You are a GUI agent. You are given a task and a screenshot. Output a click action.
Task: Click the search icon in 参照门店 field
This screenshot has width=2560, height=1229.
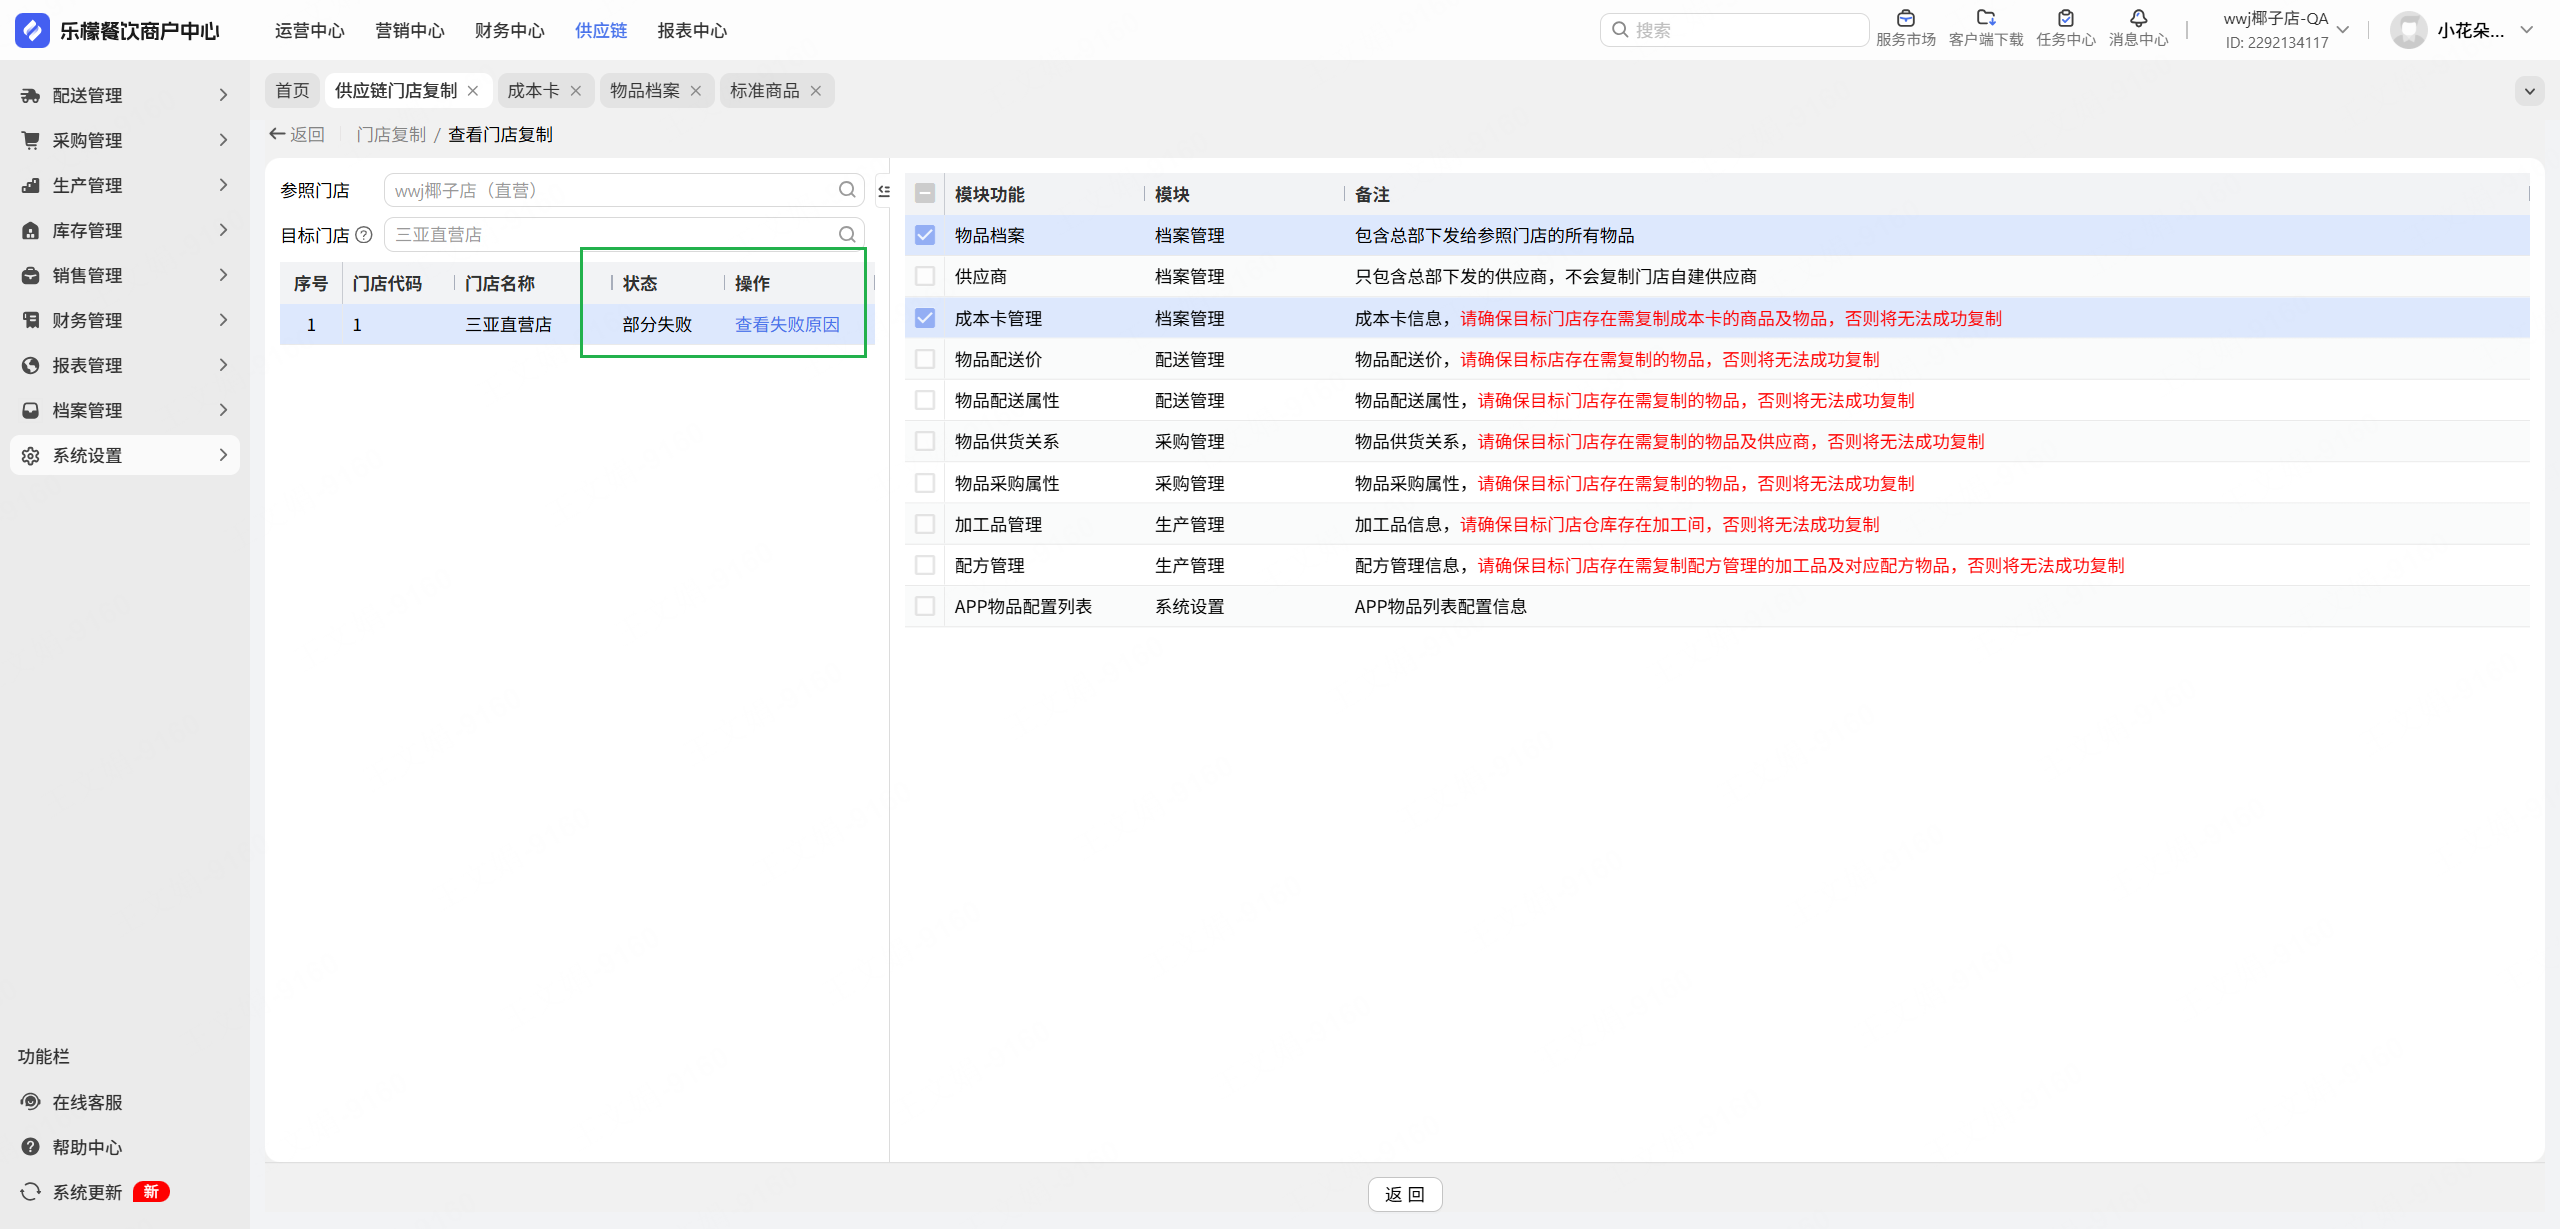(x=847, y=190)
